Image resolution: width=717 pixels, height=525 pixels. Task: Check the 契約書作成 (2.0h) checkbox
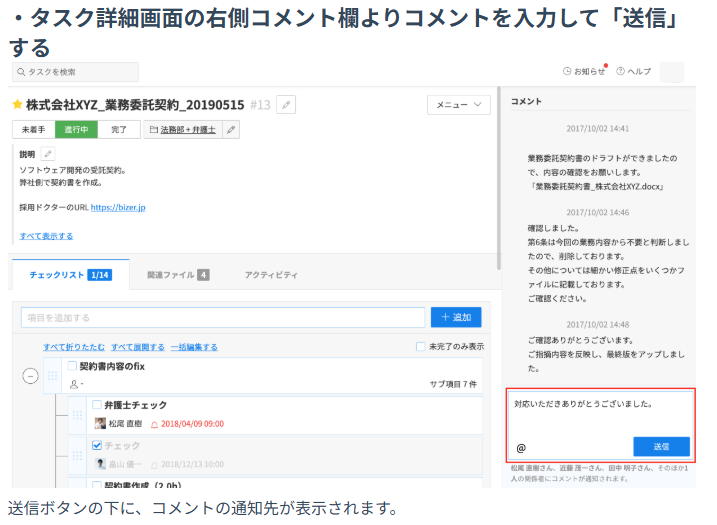tap(96, 484)
